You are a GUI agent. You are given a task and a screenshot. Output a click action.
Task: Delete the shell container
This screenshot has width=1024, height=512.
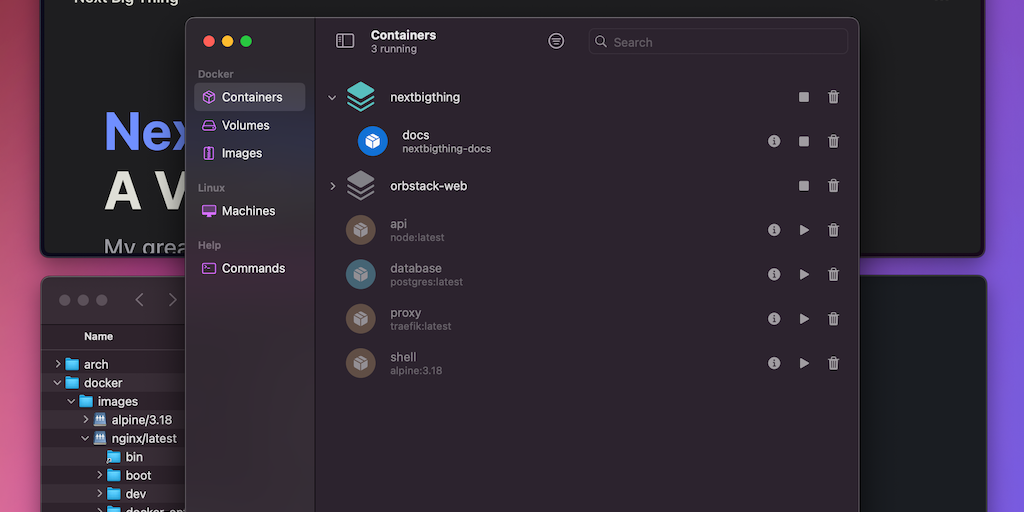(833, 364)
